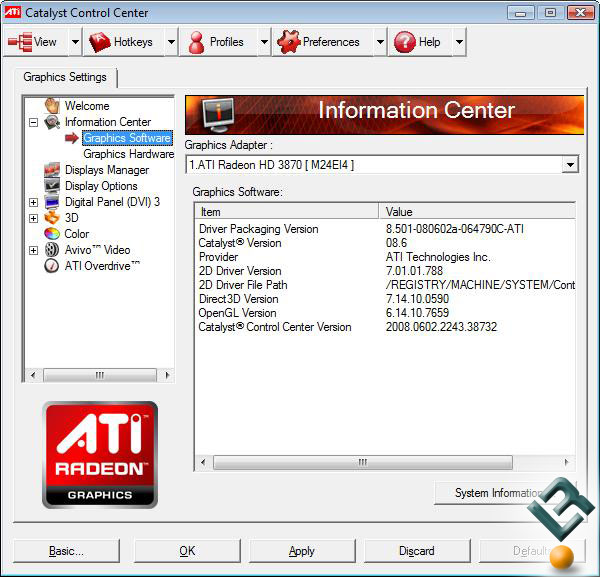Click tree panel scroll right arrow
The height and width of the screenshot is (577, 600).
pos(167,375)
